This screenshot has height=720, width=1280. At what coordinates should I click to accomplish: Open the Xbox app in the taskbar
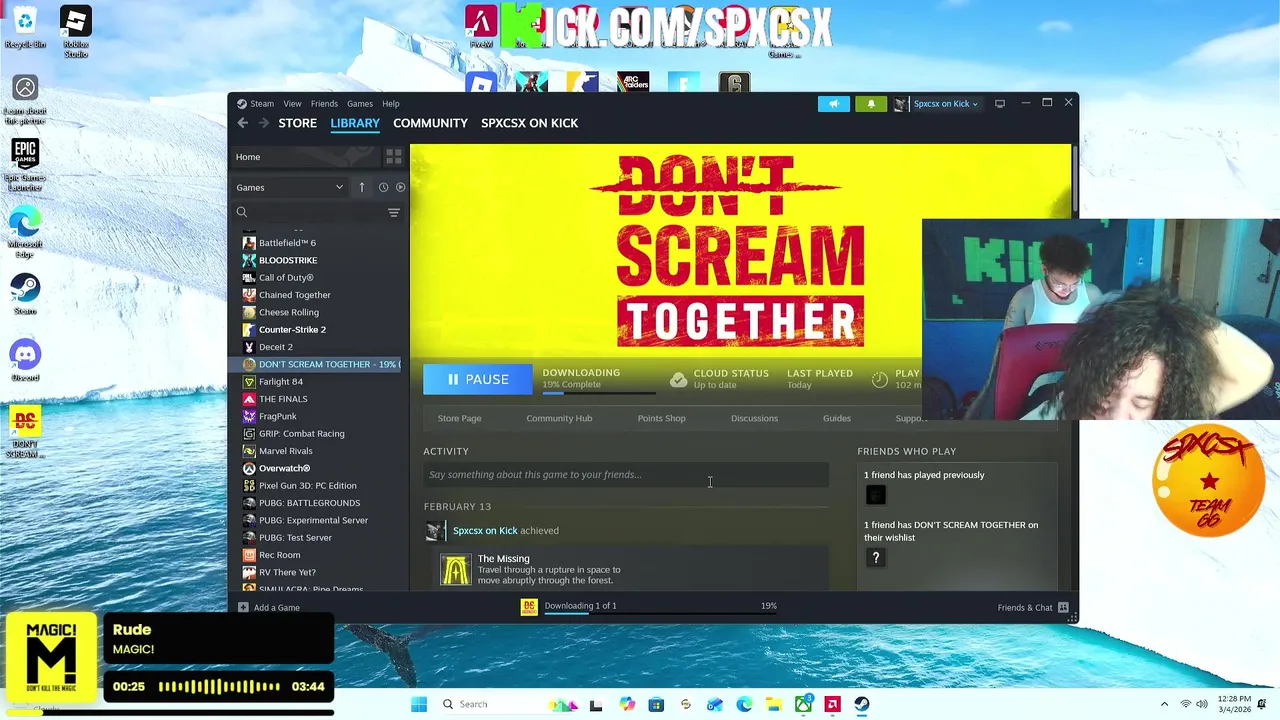(803, 704)
